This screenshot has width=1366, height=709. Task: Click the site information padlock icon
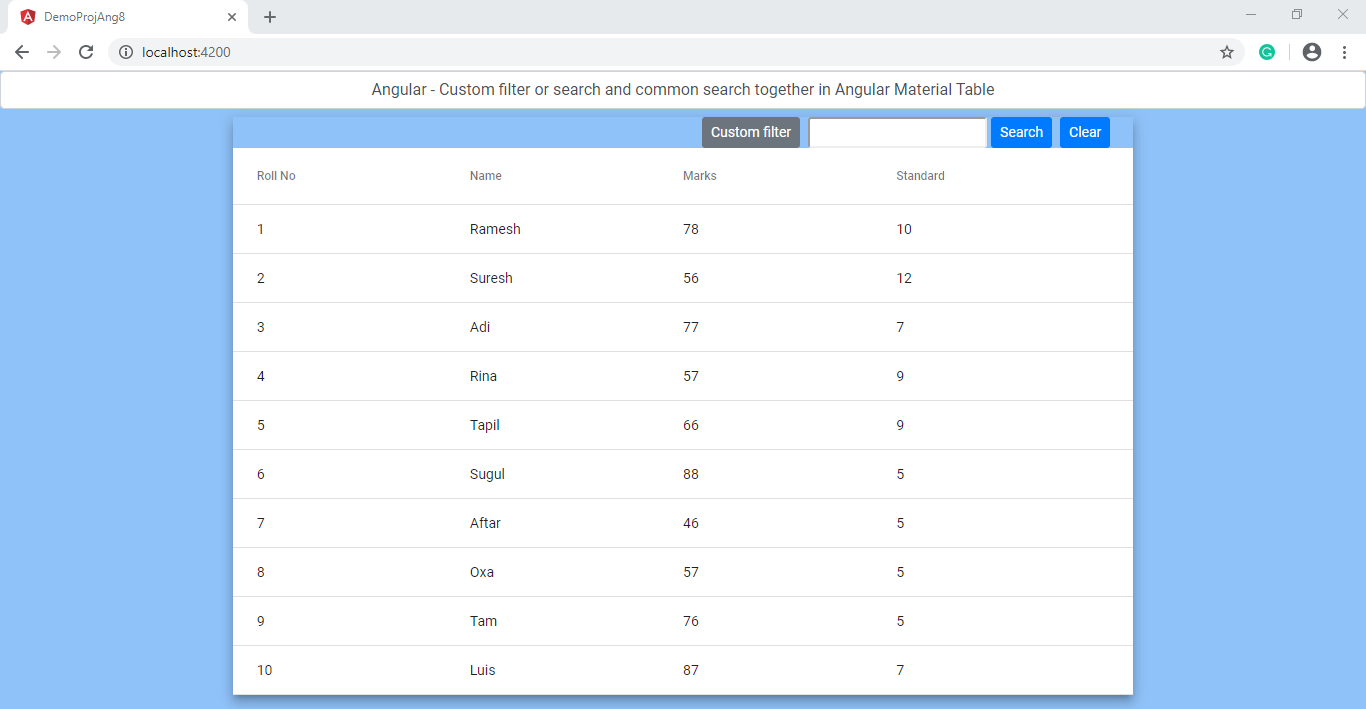[x=124, y=51]
